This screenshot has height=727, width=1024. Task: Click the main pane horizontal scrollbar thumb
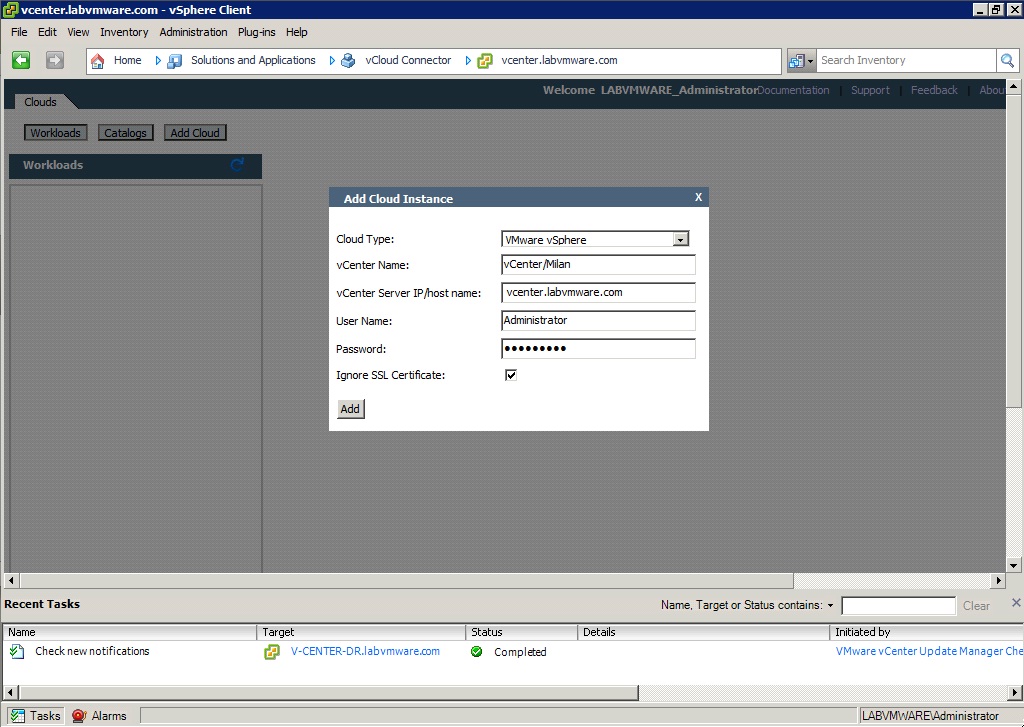tap(406, 580)
